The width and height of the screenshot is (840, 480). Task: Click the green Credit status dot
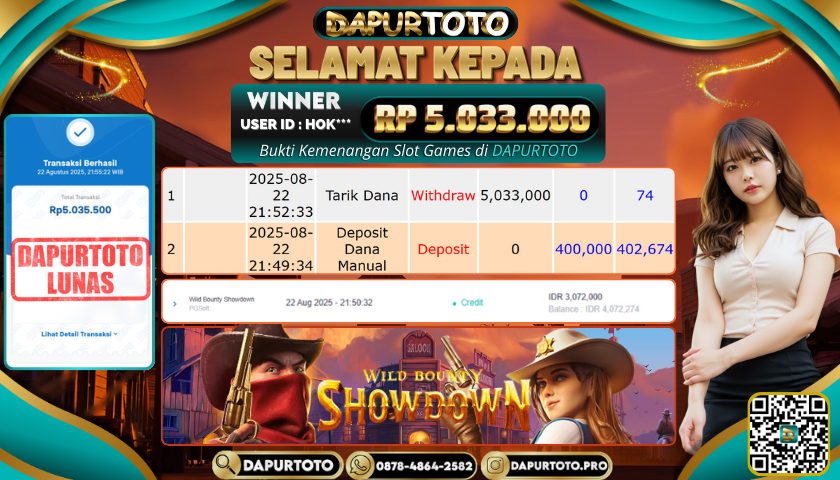(x=454, y=303)
